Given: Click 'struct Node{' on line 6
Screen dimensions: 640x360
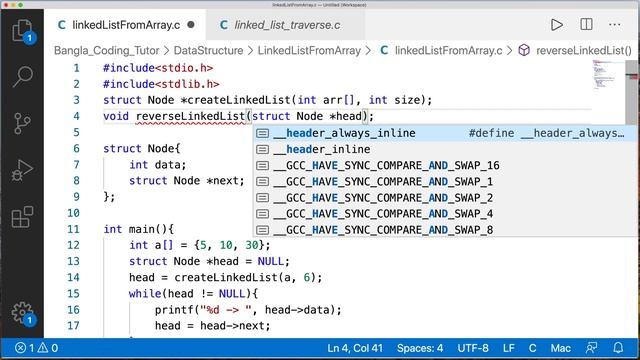Looking at the screenshot, I should (142, 149).
